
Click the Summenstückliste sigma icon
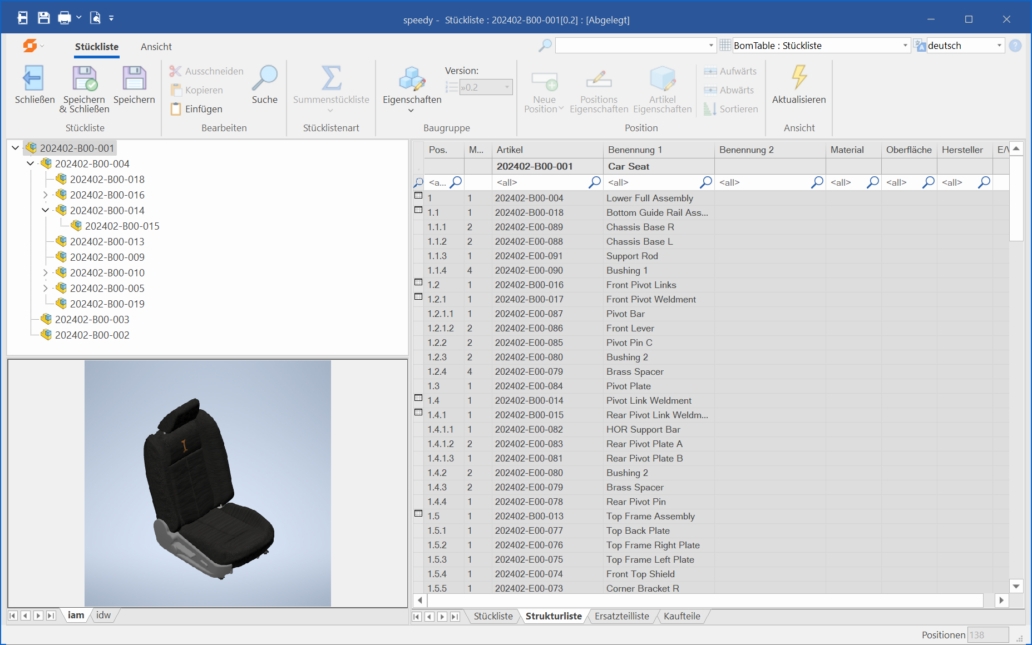tap(331, 79)
